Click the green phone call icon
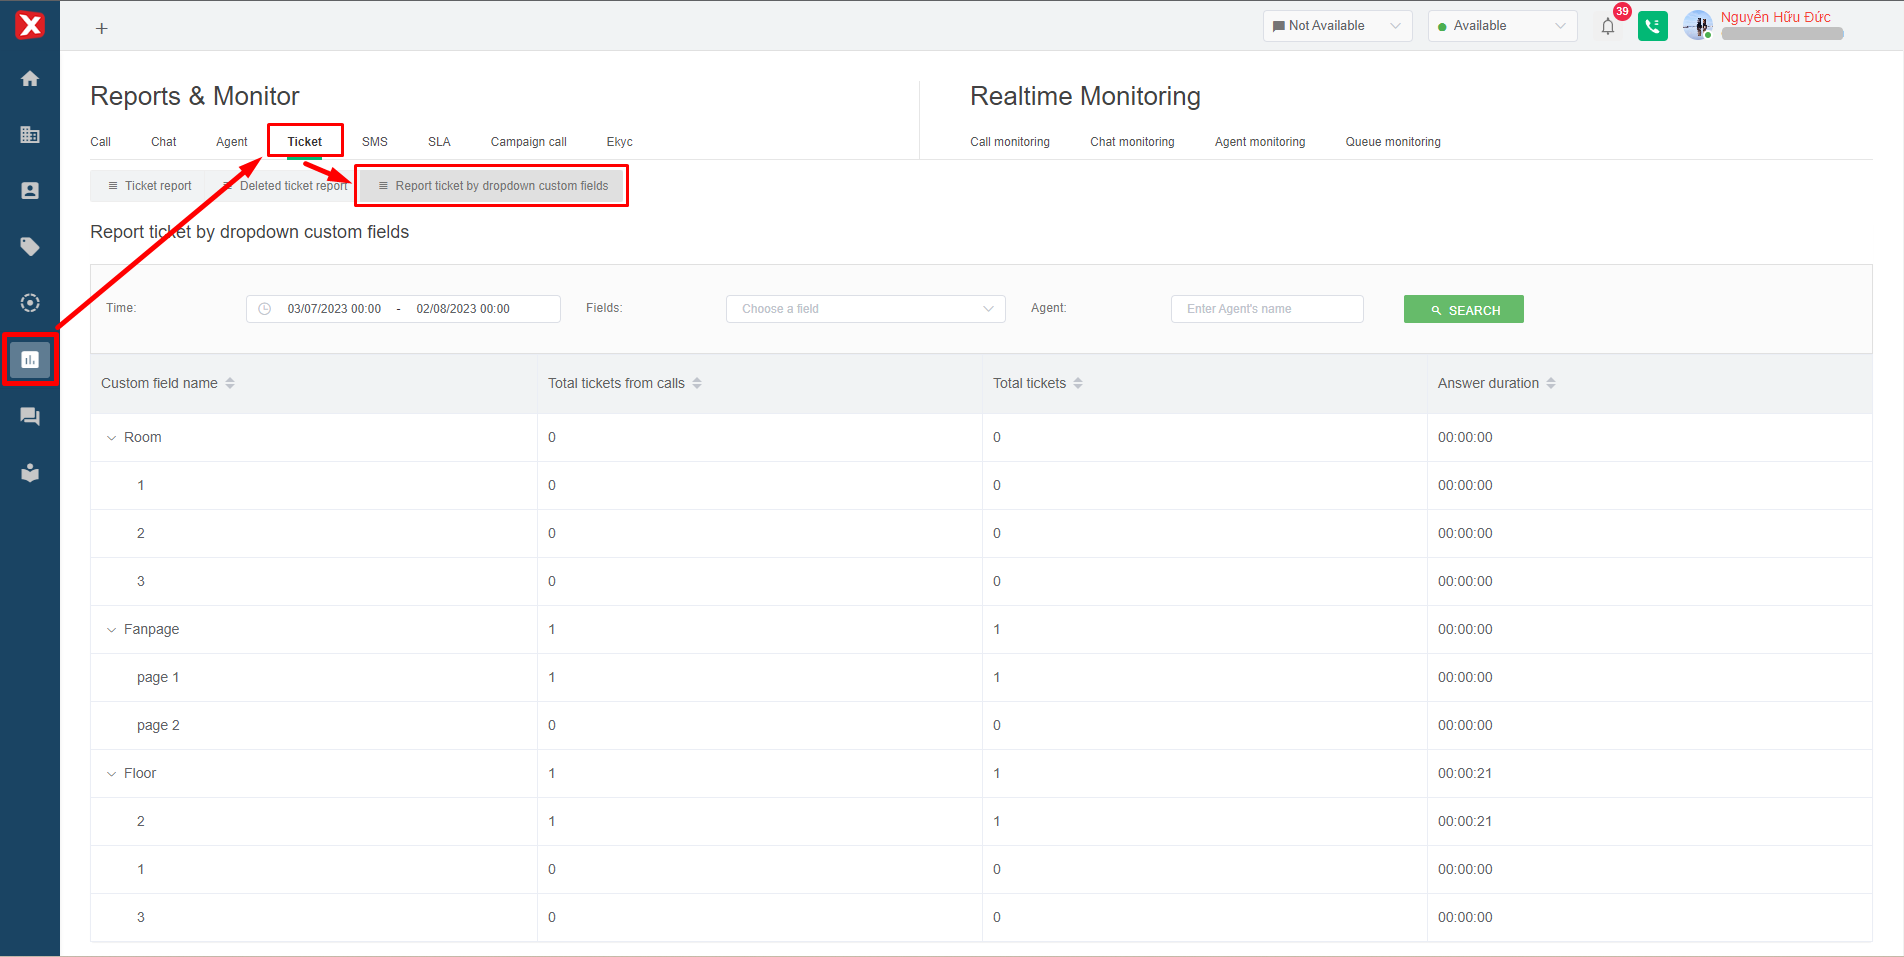This screenshot has width=1904, height=957. tap(1652, 27)
